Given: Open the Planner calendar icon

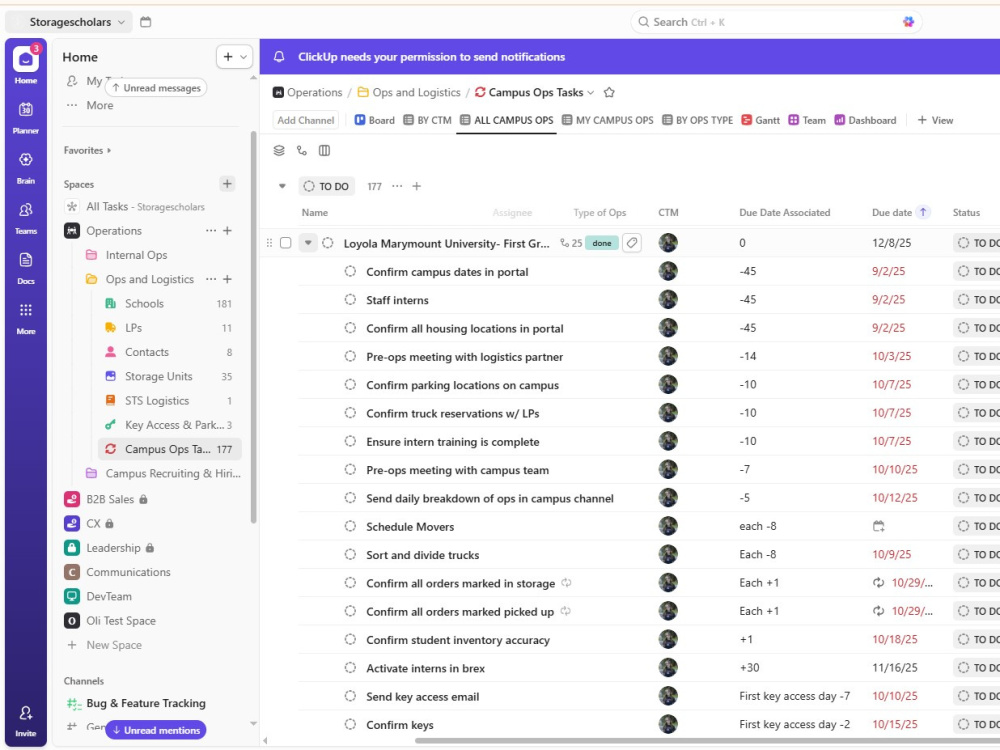Looking at the screenshot, I should 26,110.
